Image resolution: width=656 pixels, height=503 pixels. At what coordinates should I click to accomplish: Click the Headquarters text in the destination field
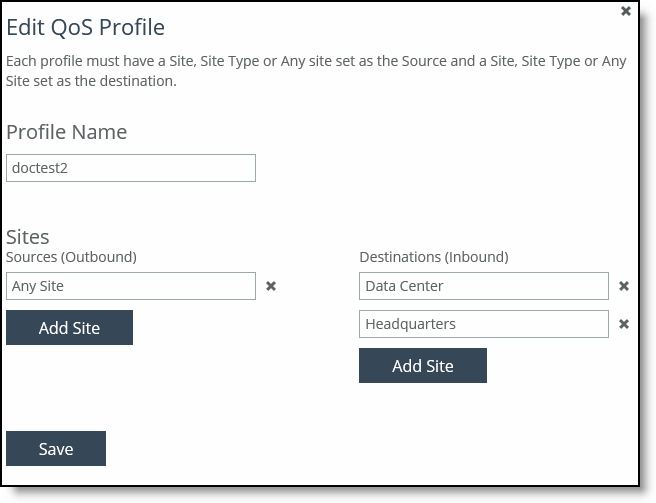[x=410, y=324]
